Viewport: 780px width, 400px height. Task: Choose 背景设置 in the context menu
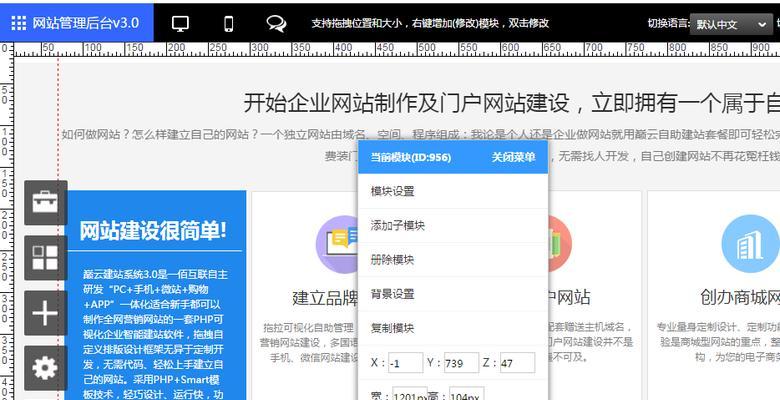453,294
